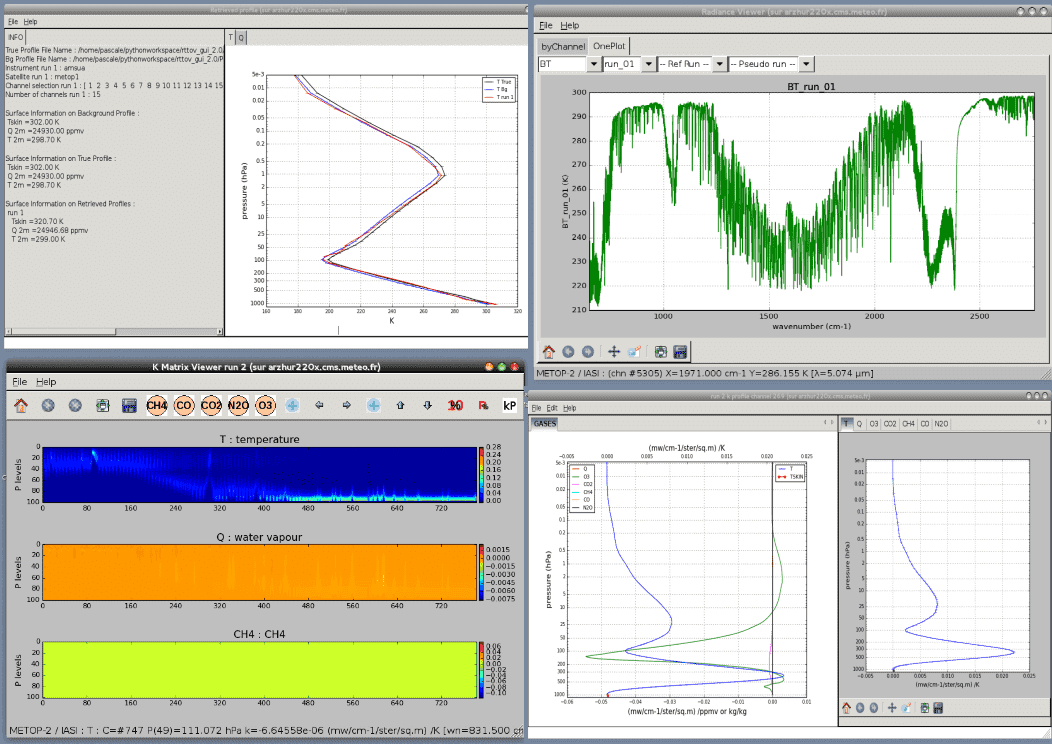Toggle the CH4 gas button
The width and height of the screenshot is (1052, 744).
[156, 405]
